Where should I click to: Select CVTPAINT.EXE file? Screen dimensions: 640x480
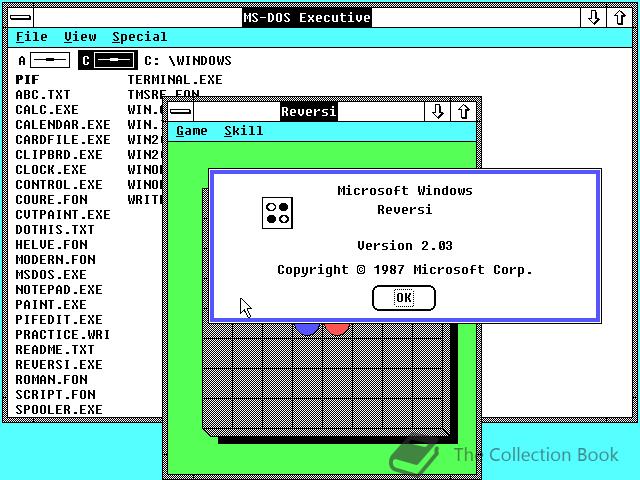(63, 215)
